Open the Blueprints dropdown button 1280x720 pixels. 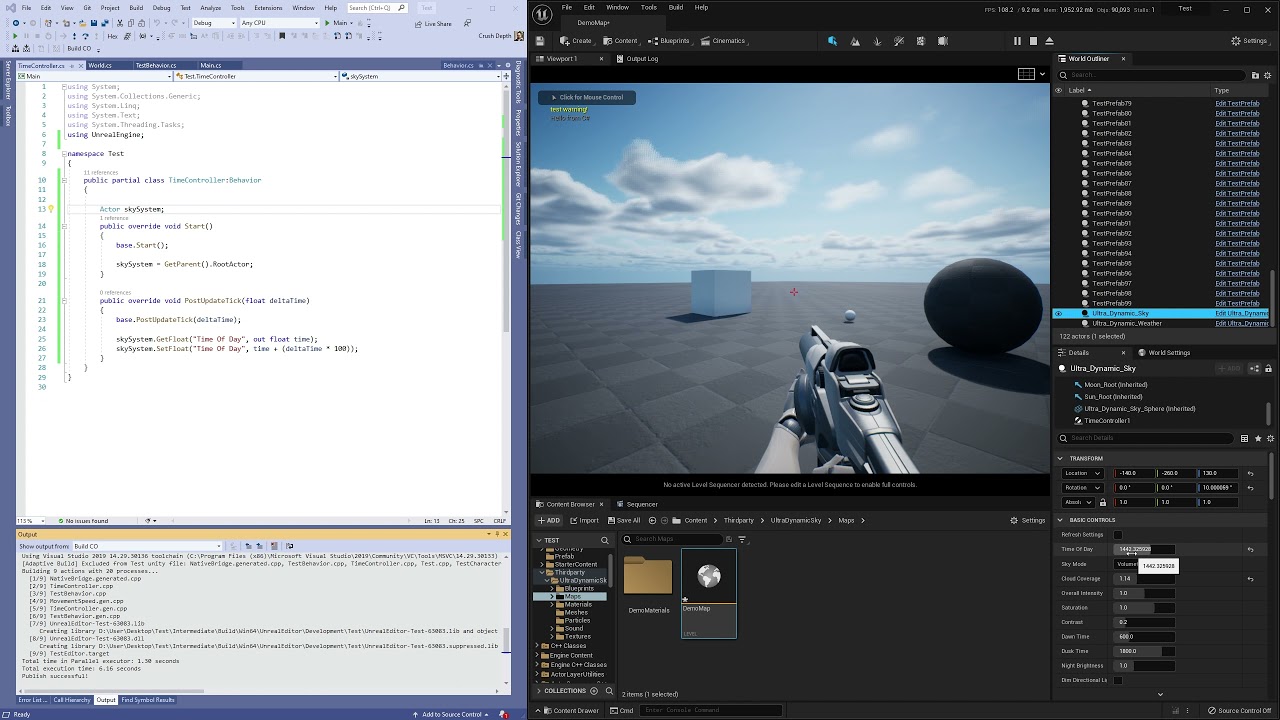pos(670,41)
